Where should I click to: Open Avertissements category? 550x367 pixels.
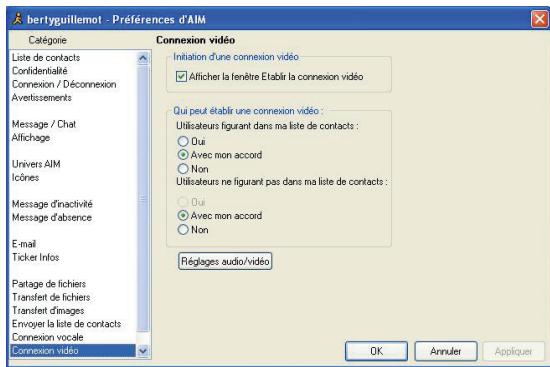[x=42, y=98]
